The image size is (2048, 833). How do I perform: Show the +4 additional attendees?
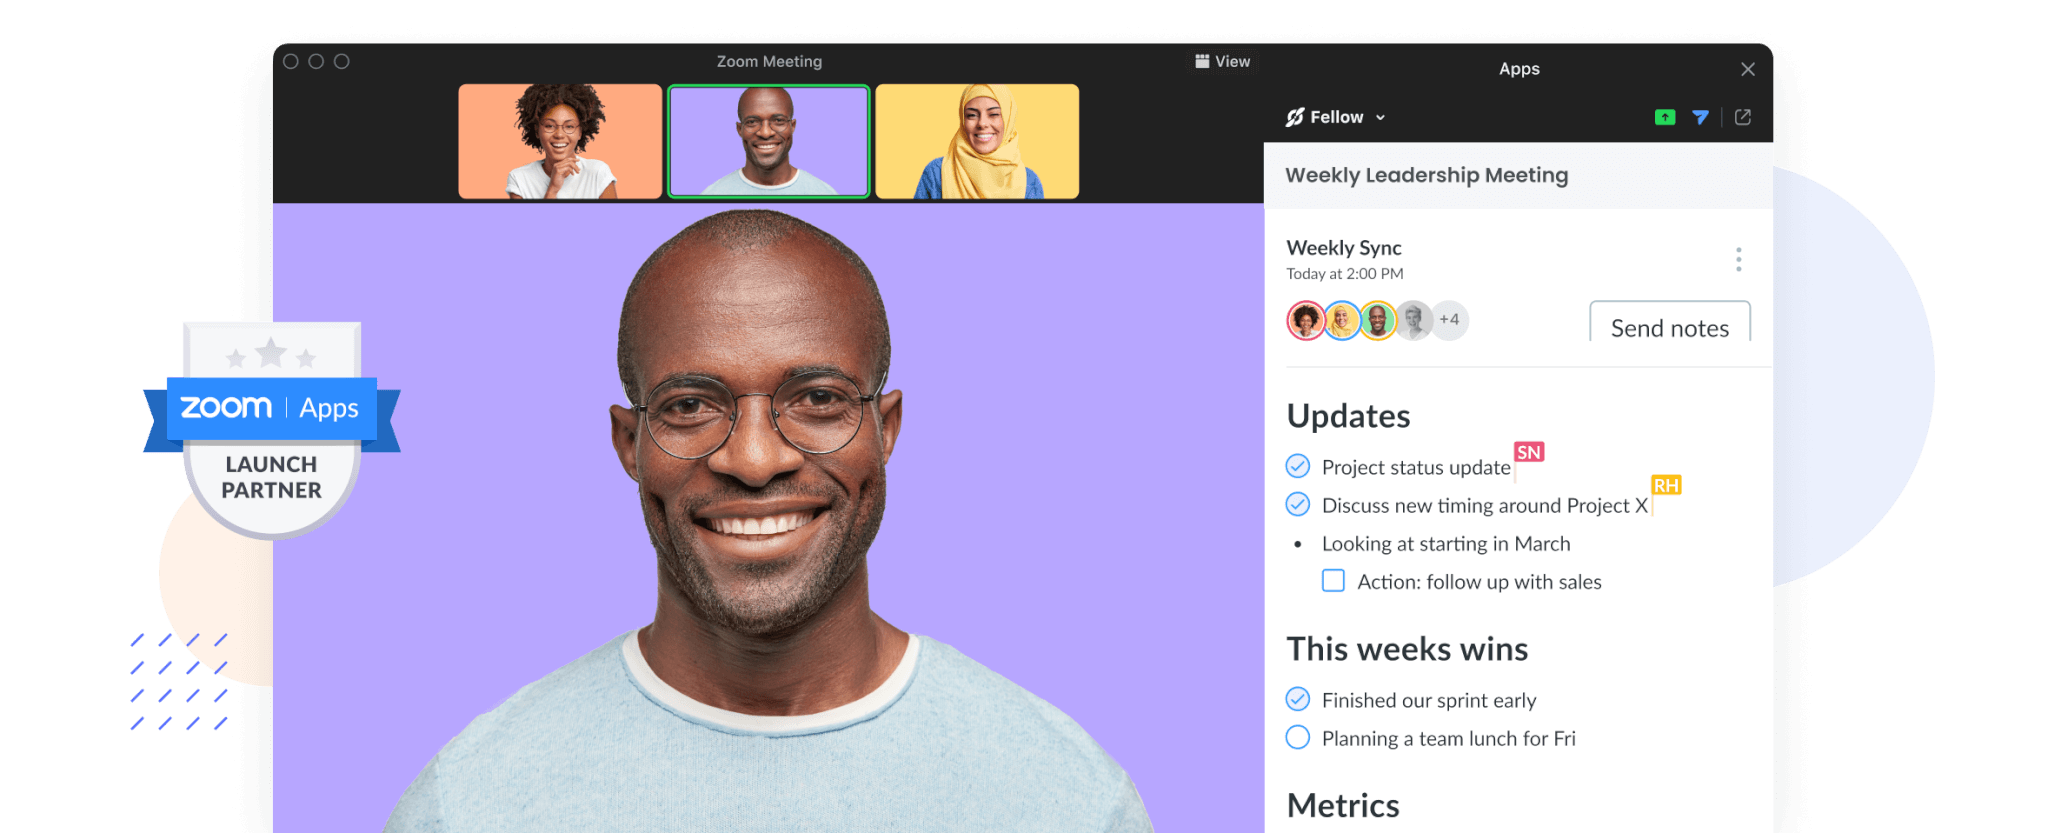(x=1449, y=320)
